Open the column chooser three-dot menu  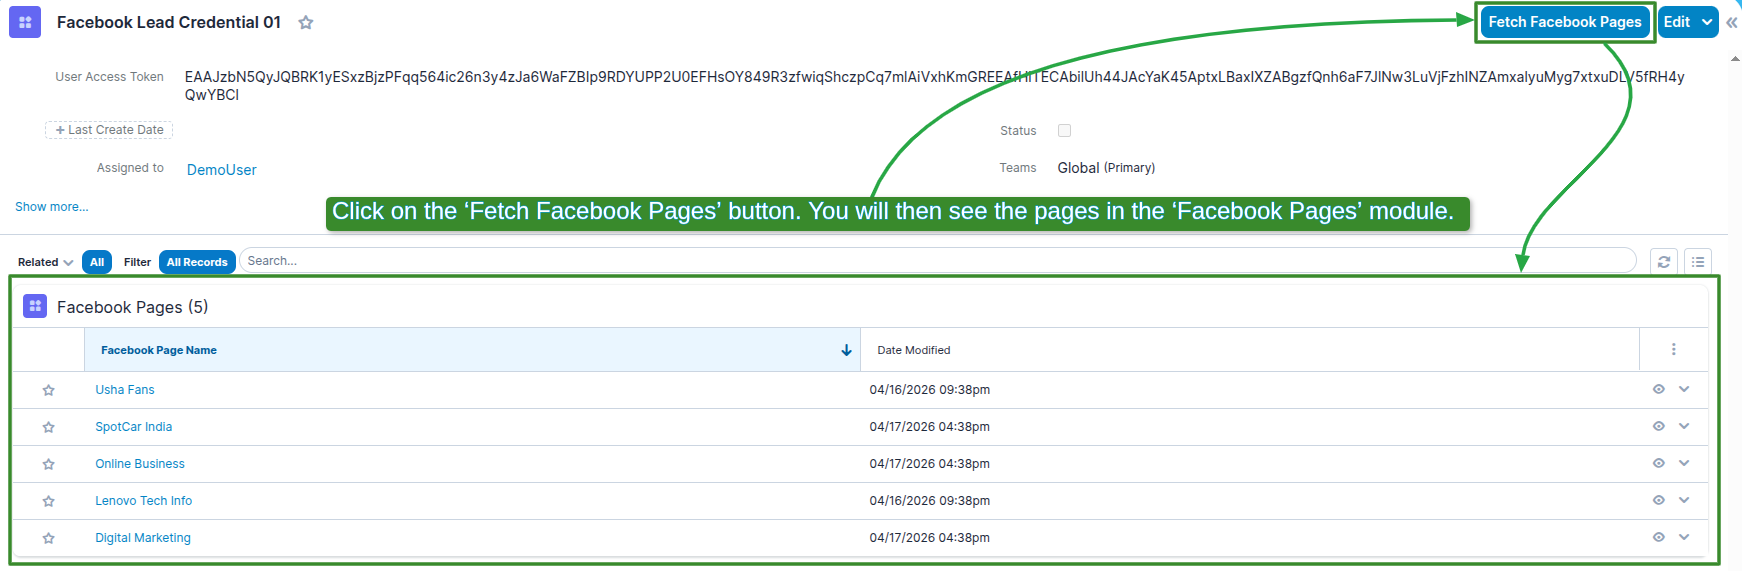pos(1674,350)
